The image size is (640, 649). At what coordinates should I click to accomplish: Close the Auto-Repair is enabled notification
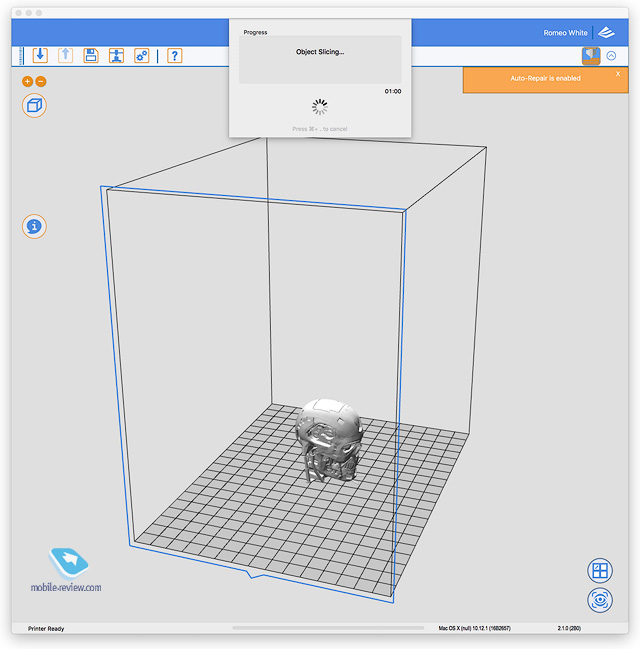[x=618, y=74]
